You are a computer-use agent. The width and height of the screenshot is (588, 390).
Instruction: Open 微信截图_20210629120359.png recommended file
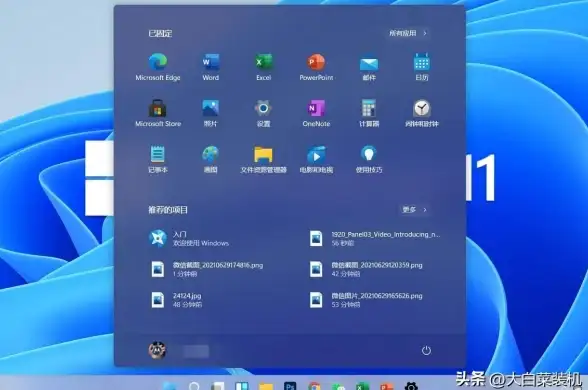[x=366, y=269]
